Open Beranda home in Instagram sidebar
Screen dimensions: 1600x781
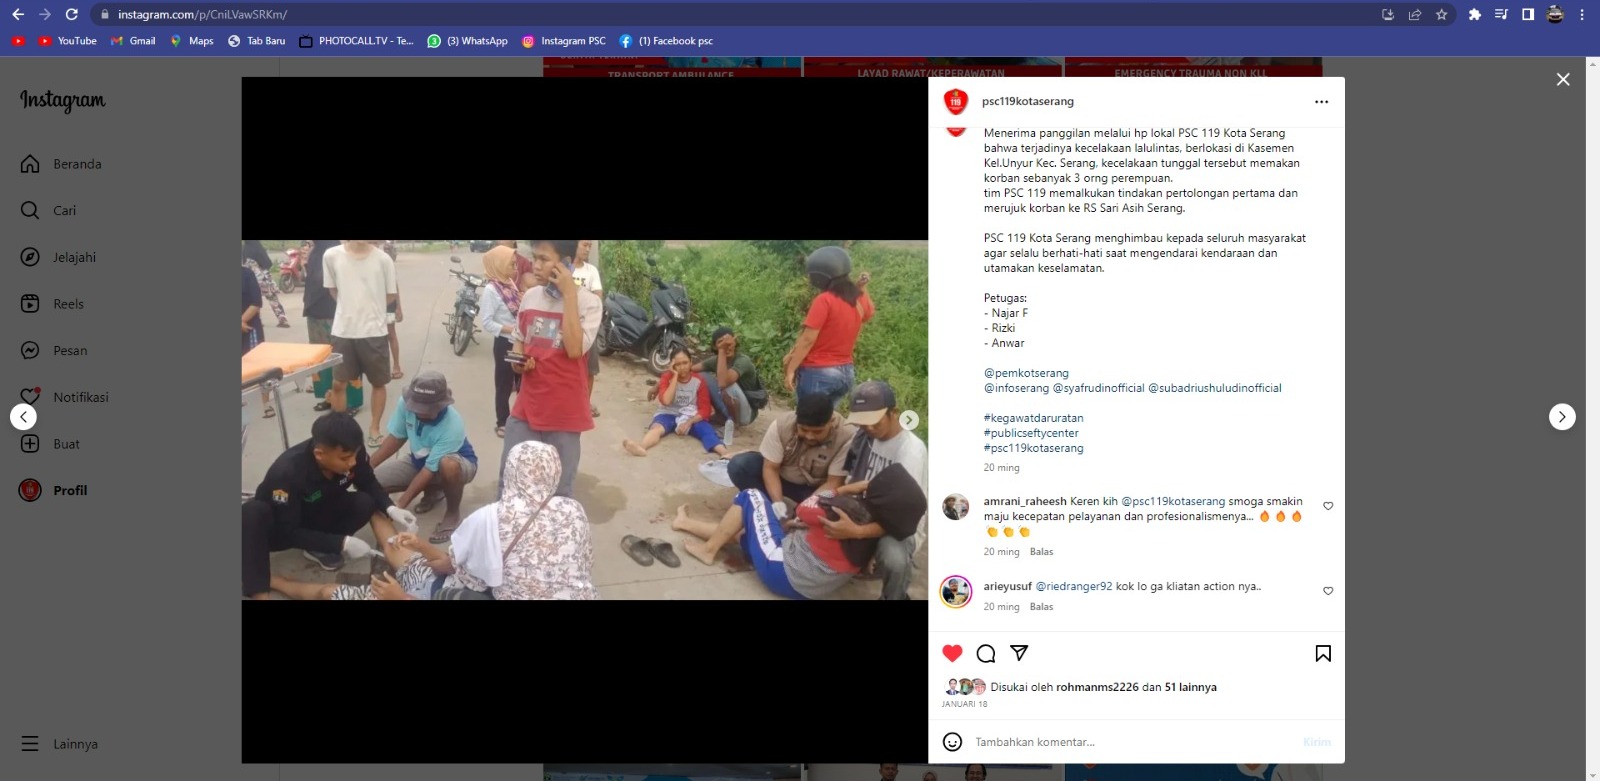[x=61, y=164]
